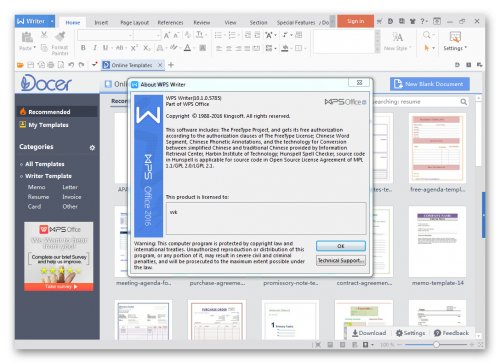
Task: Click the Justify alignment icon
Action: [x=247, y=49]
